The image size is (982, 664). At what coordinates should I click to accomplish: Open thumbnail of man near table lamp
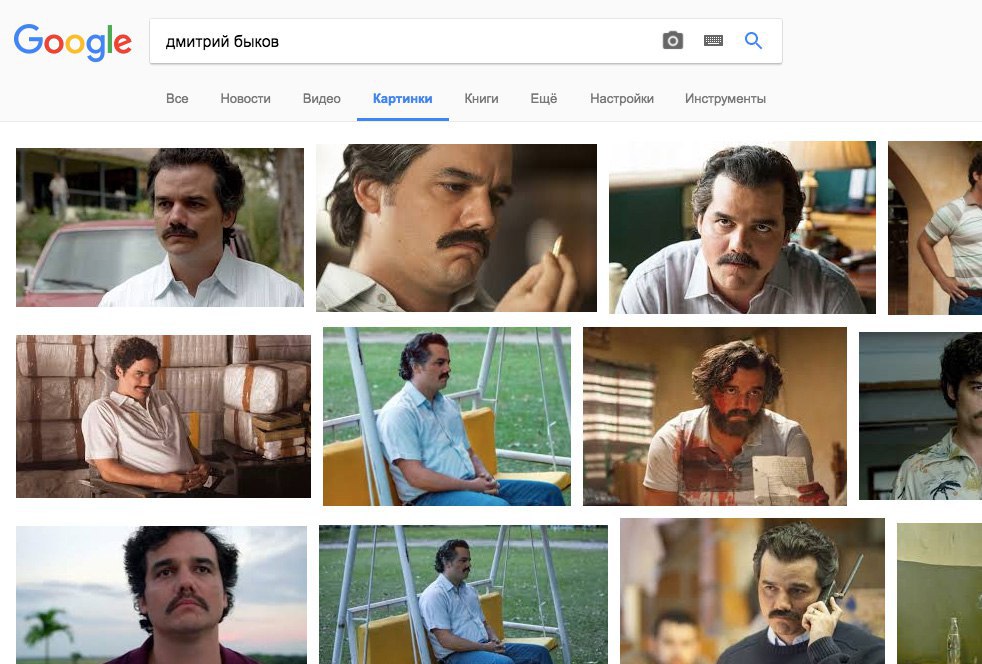(742, 227)
